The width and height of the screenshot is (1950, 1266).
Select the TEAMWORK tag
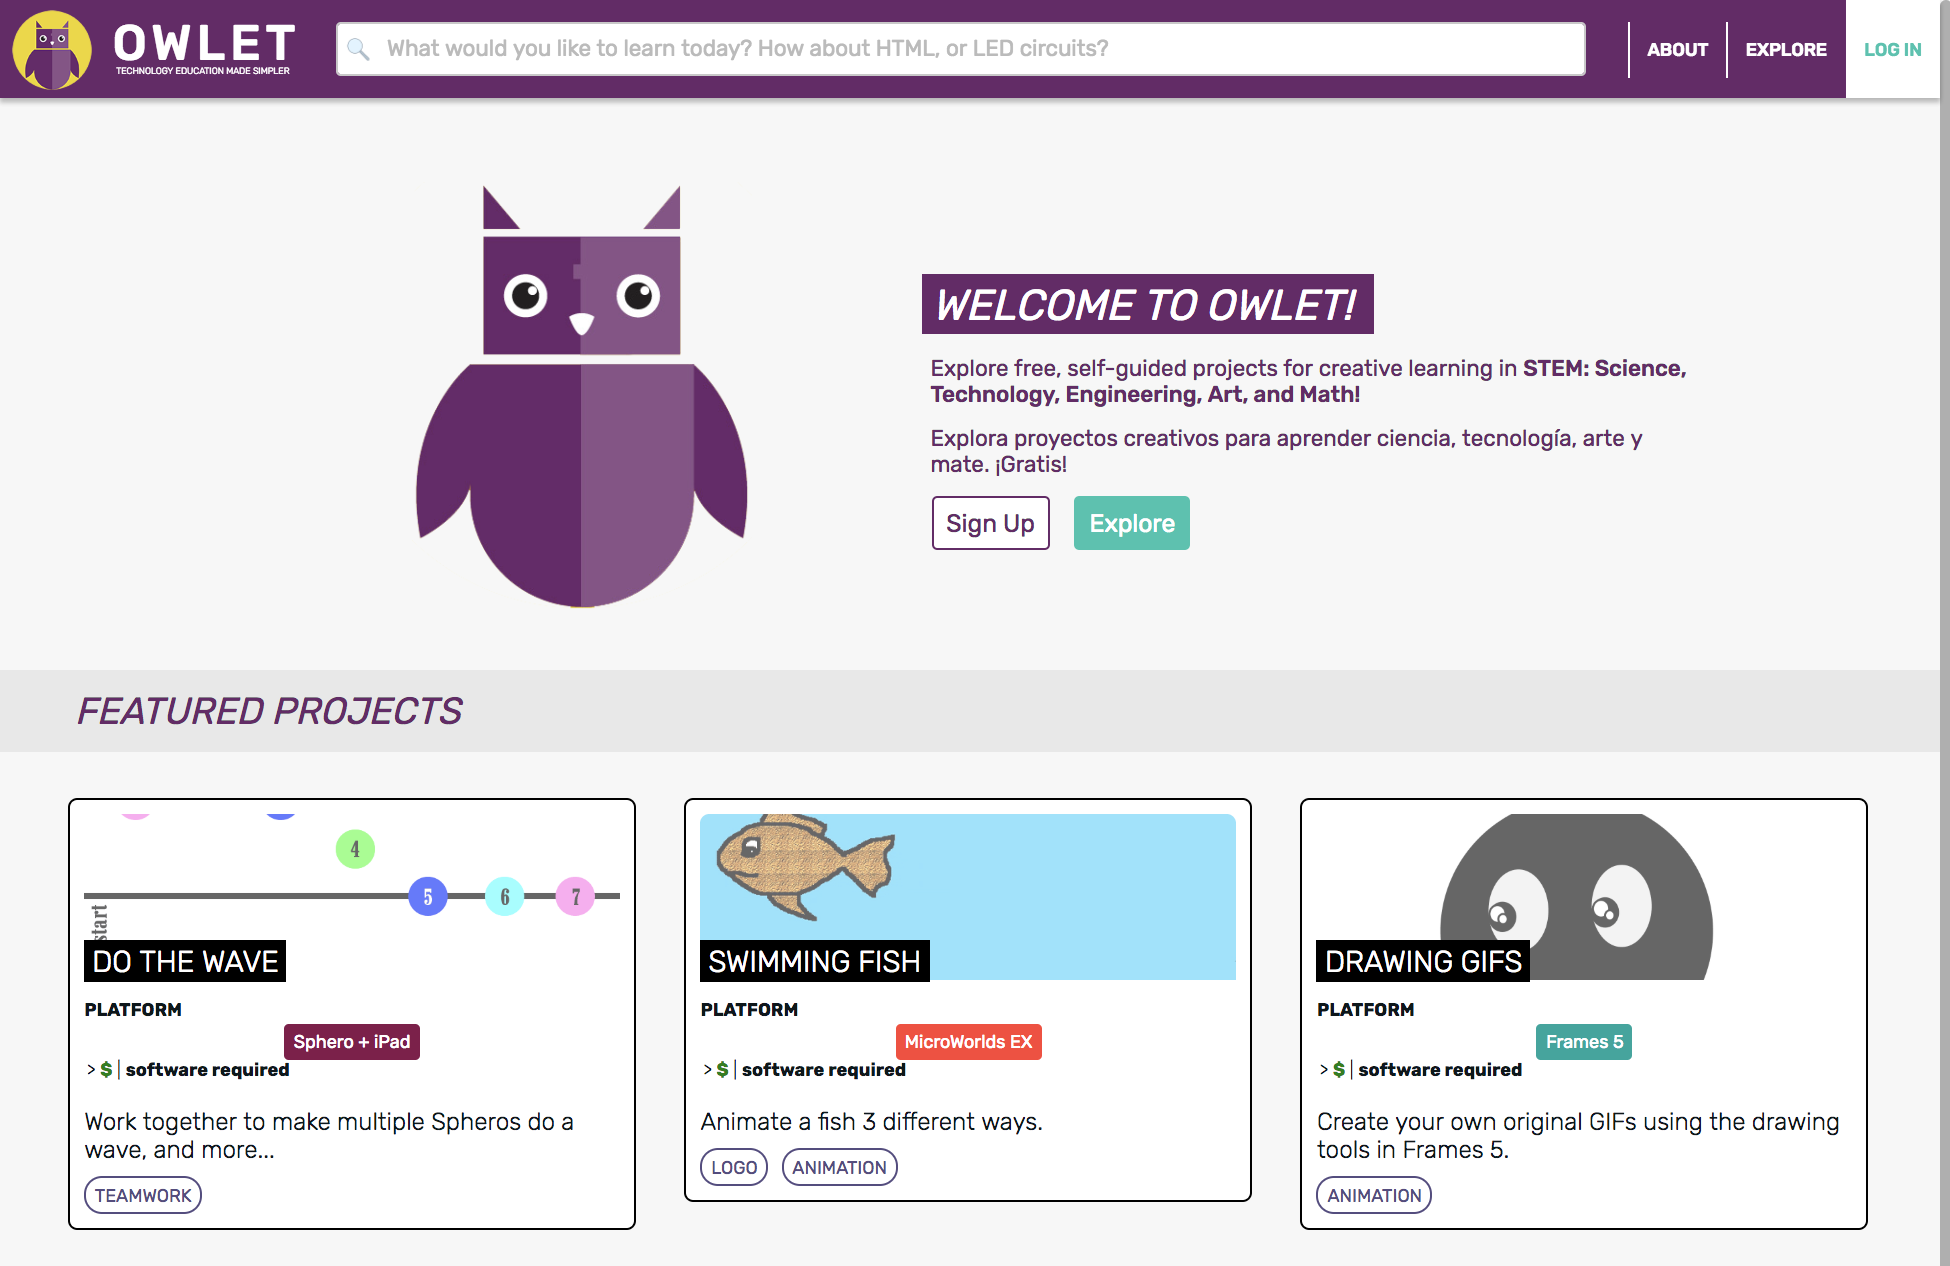coord(143,1196)
